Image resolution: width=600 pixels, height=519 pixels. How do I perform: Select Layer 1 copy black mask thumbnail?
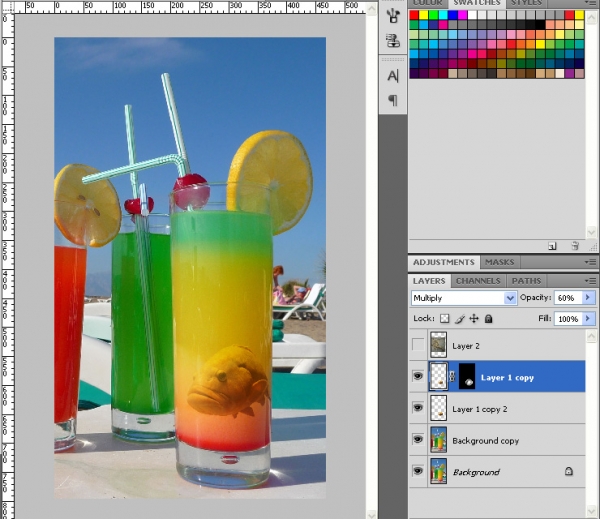tap(467, 377)
